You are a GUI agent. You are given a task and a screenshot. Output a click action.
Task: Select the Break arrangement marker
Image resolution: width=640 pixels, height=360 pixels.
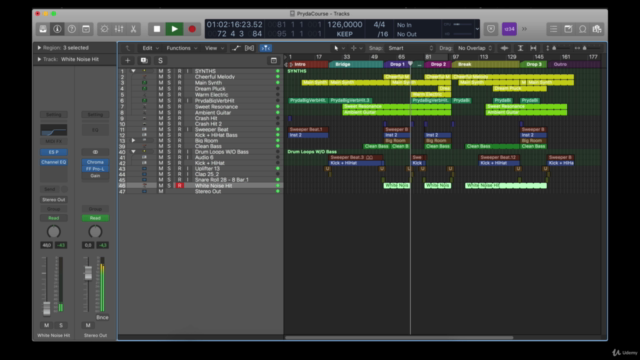[486, 64]
